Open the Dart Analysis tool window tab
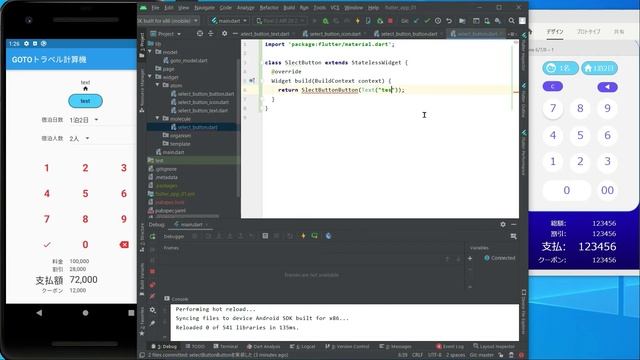This screenshot has height=360, width=640. (263, 347)
